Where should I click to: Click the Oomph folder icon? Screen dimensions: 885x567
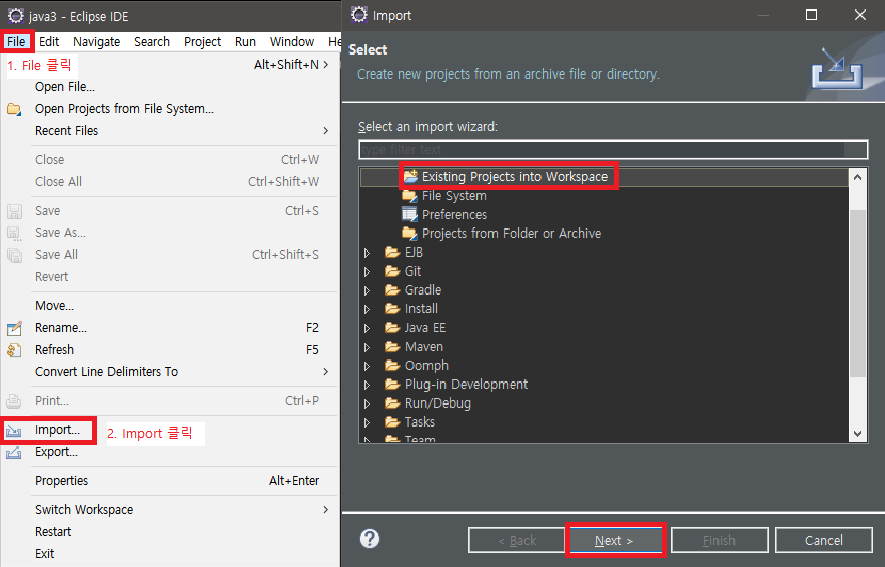[392, 366]
